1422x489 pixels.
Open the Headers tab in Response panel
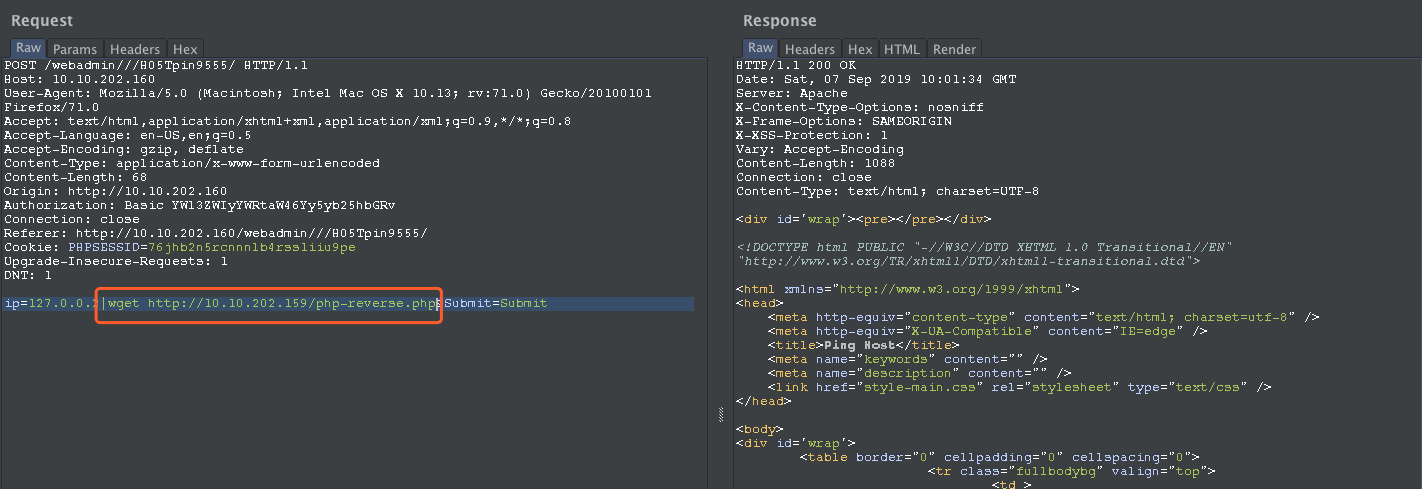pos(809,49)
